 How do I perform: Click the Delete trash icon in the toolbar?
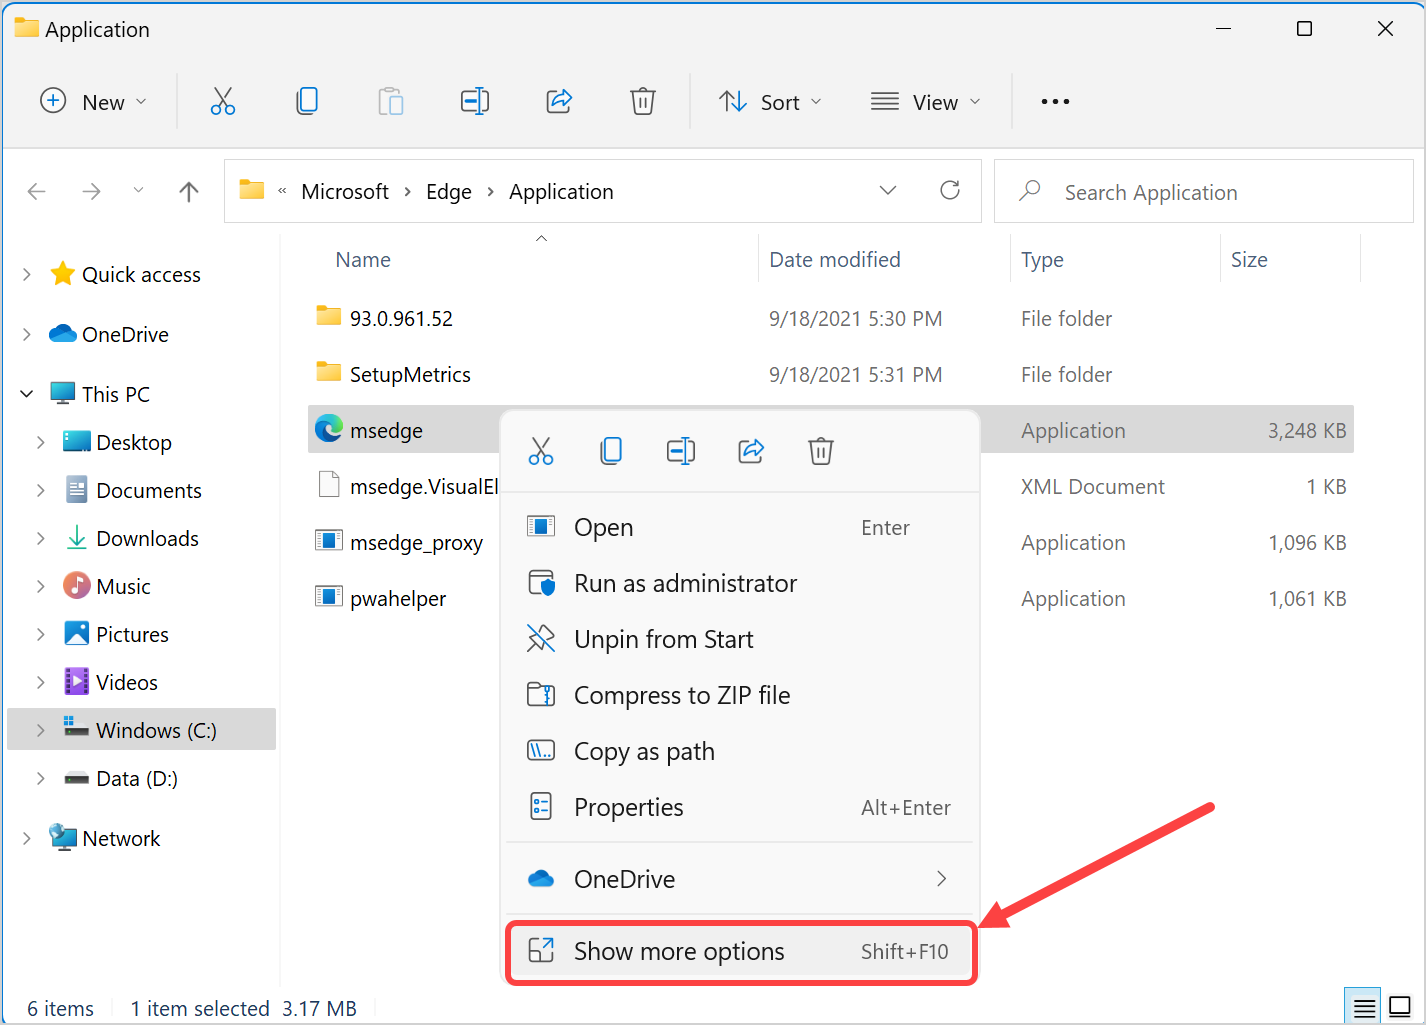642,100
